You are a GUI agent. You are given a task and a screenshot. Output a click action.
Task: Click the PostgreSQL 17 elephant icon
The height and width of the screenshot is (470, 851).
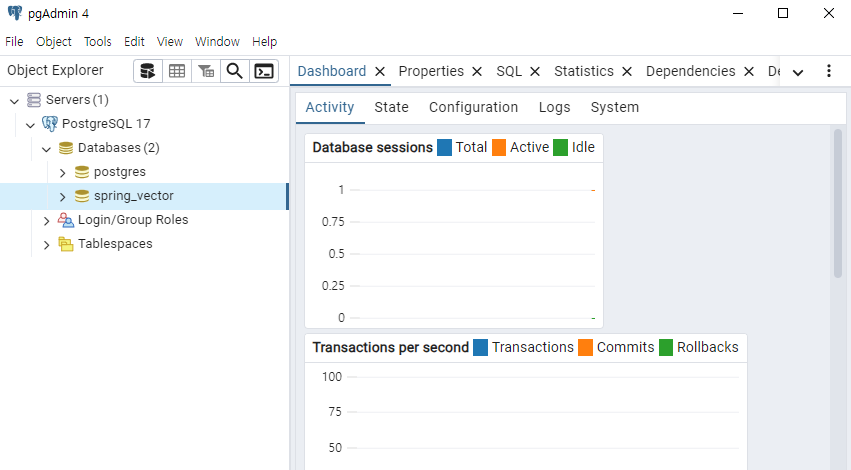click(x=50, y=124)
